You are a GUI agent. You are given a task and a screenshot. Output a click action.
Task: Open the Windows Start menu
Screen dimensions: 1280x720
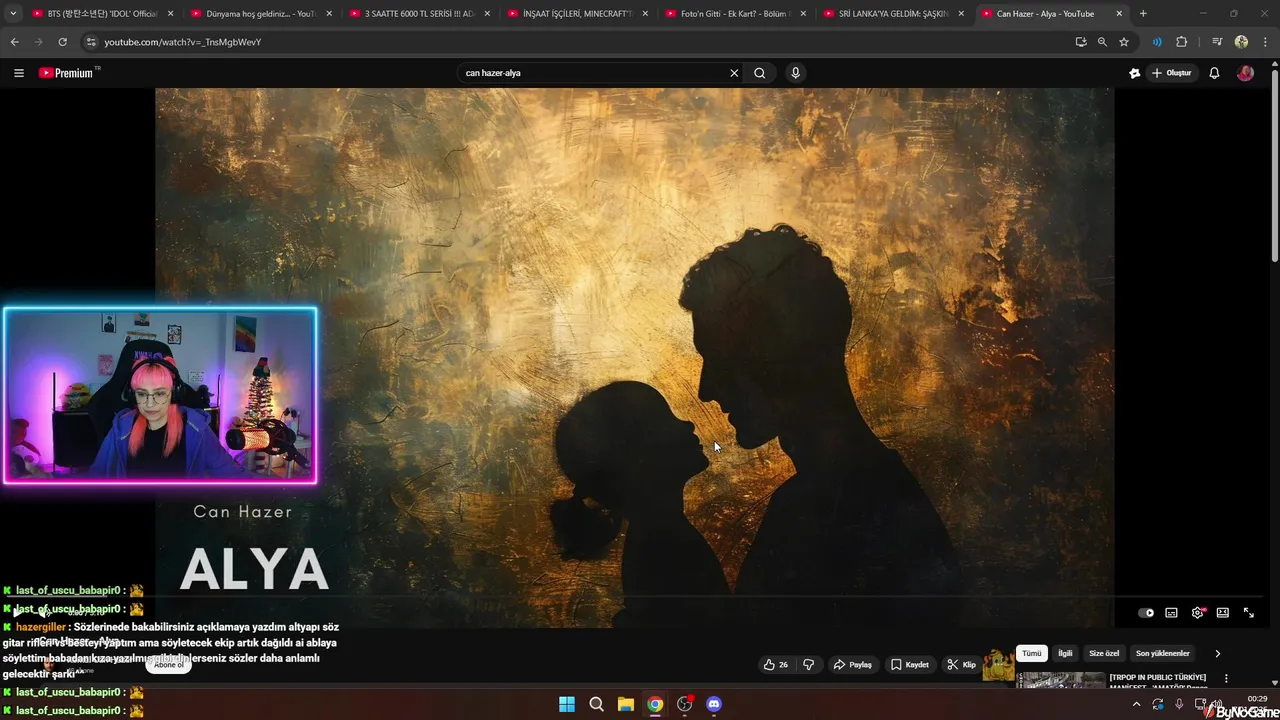567,704
